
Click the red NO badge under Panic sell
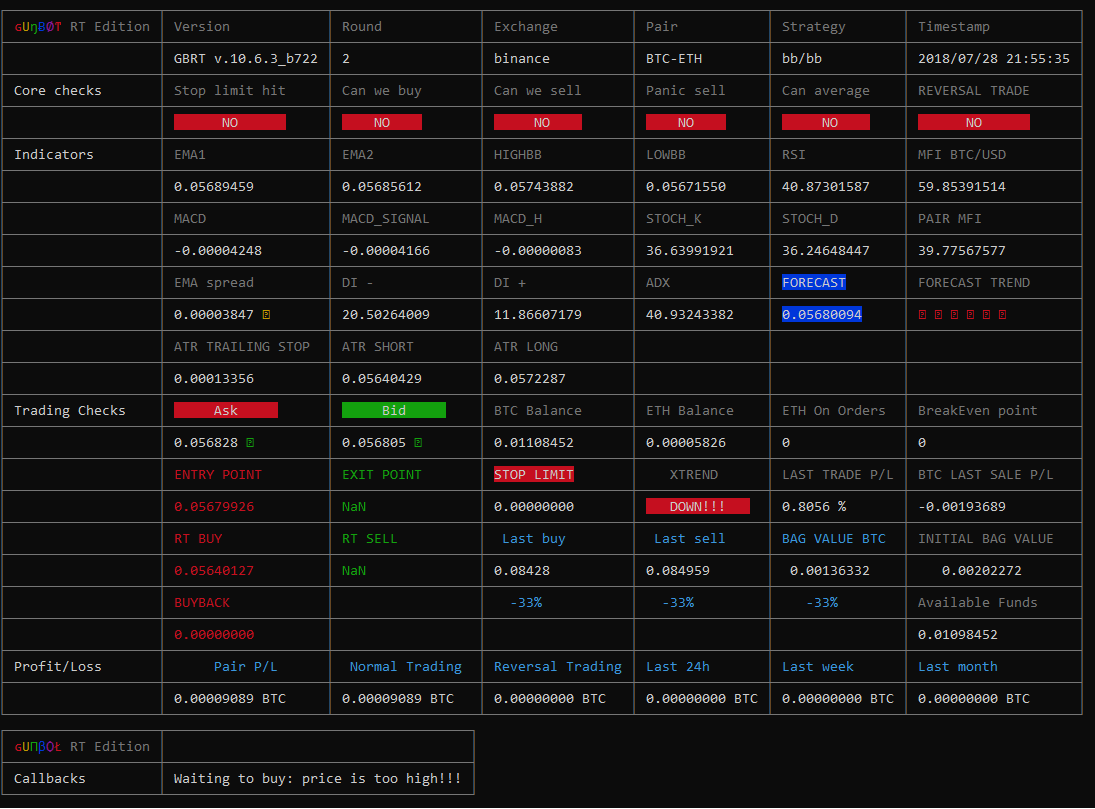pos(686,122)
